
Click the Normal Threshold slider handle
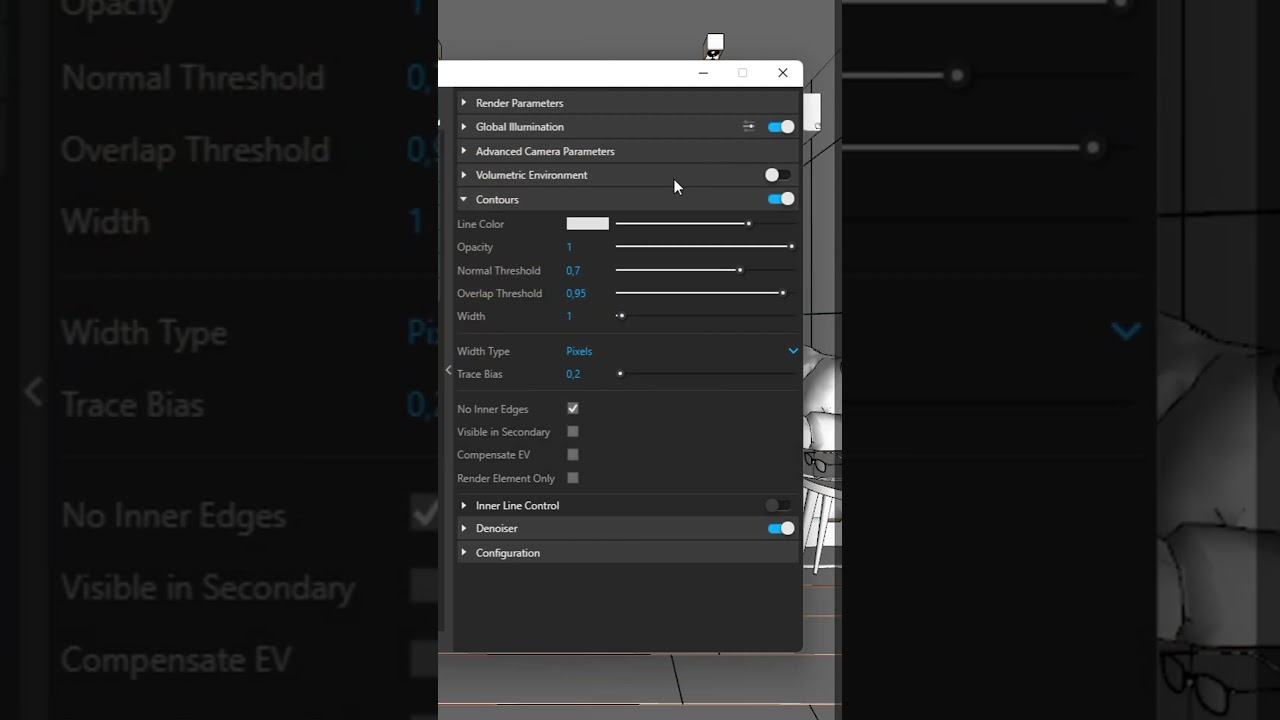point(740,270)
